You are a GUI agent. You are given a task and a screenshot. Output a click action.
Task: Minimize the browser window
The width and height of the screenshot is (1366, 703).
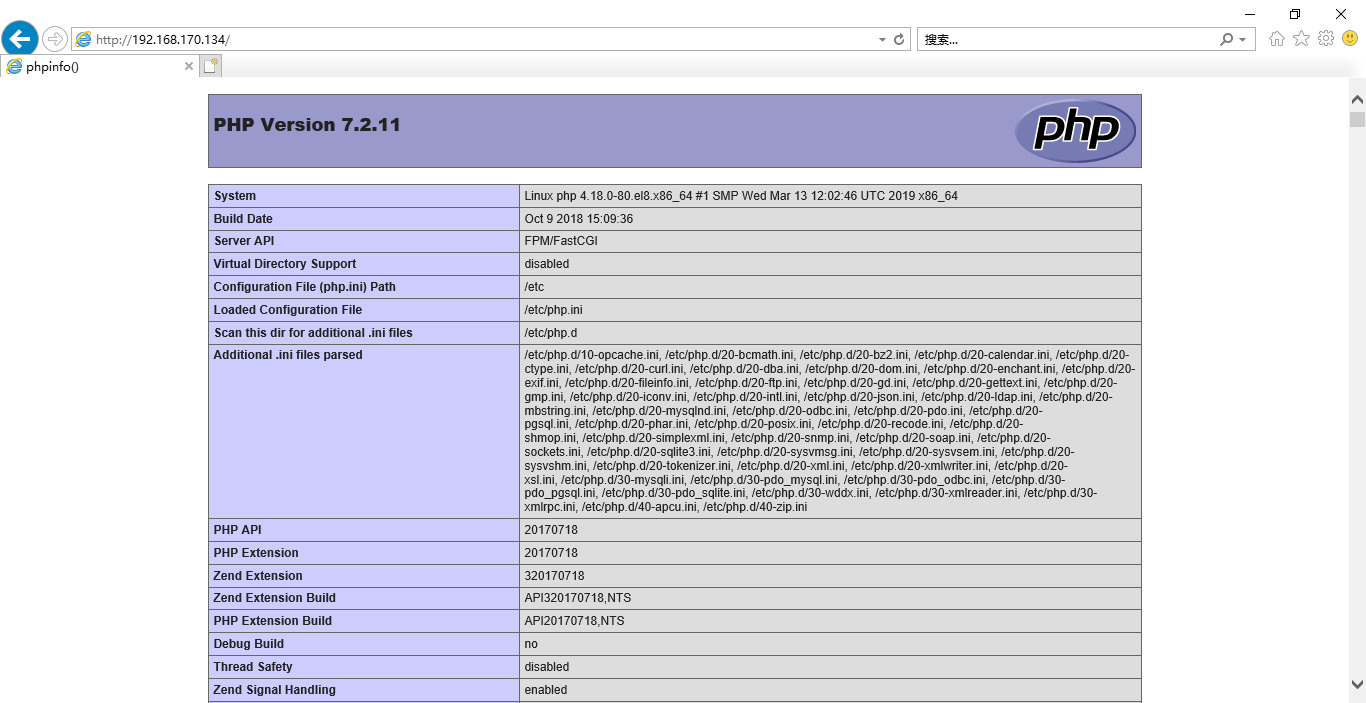(1250, 14)
